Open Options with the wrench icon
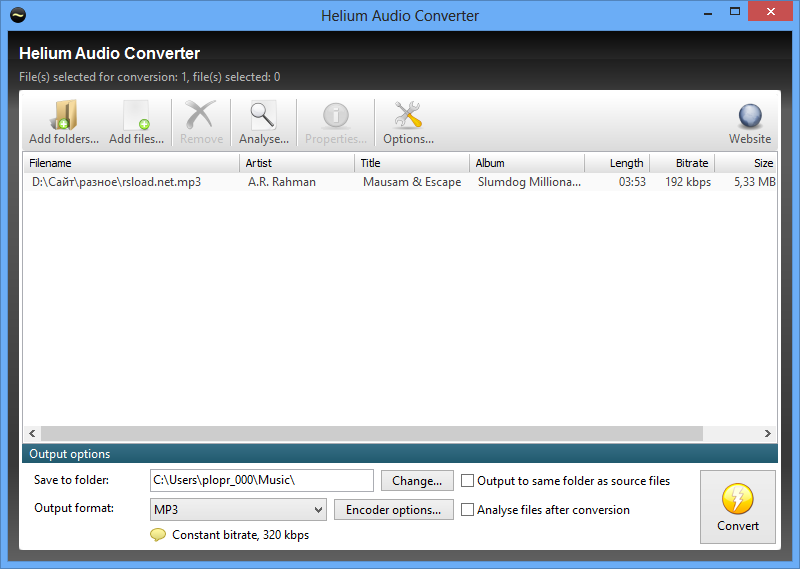 point(408,122)
